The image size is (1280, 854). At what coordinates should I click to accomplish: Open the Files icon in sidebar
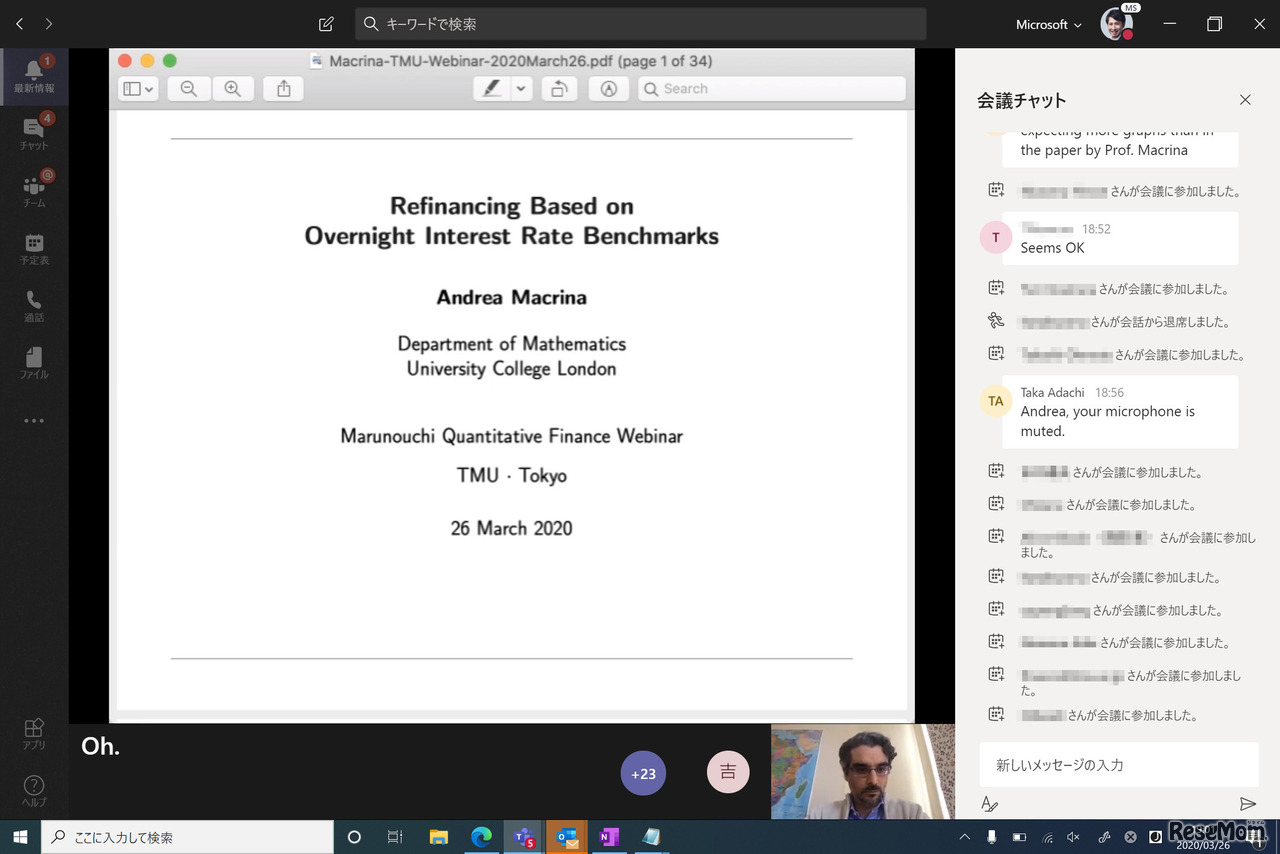34,362
